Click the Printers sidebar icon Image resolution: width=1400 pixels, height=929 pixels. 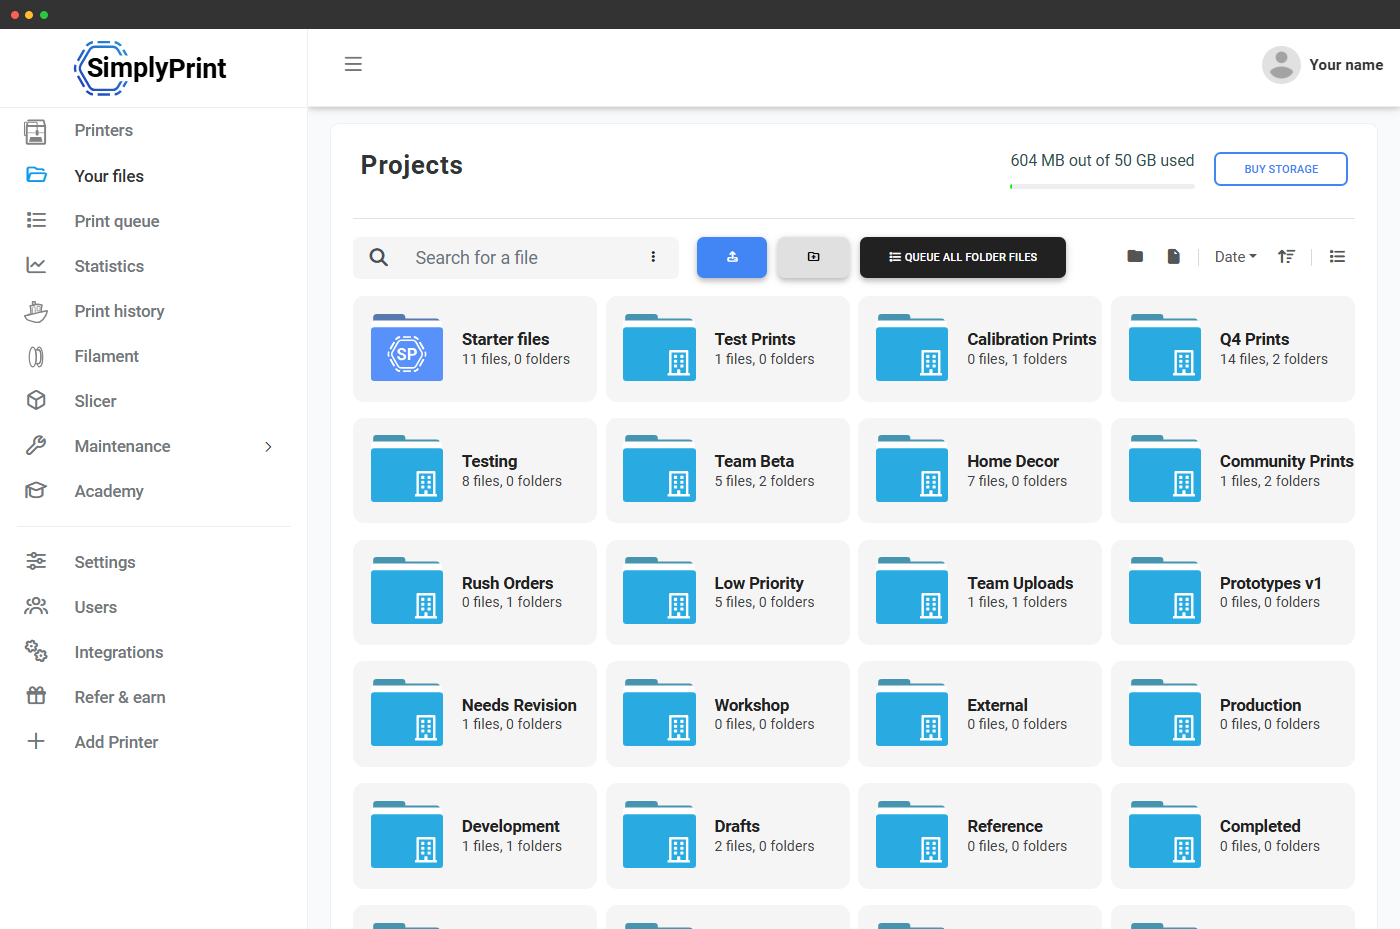(x=36, y=131)
